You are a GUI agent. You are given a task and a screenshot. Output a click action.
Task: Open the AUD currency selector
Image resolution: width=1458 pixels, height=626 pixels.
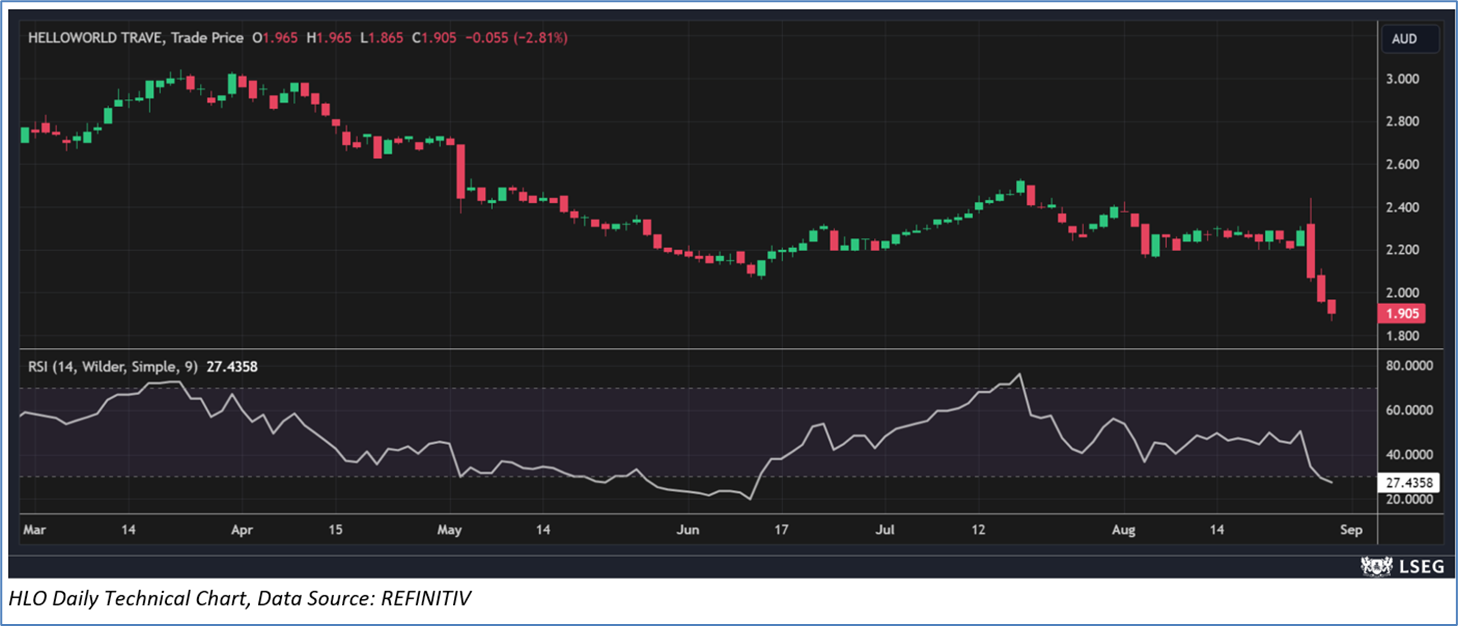coord(1411,39)
